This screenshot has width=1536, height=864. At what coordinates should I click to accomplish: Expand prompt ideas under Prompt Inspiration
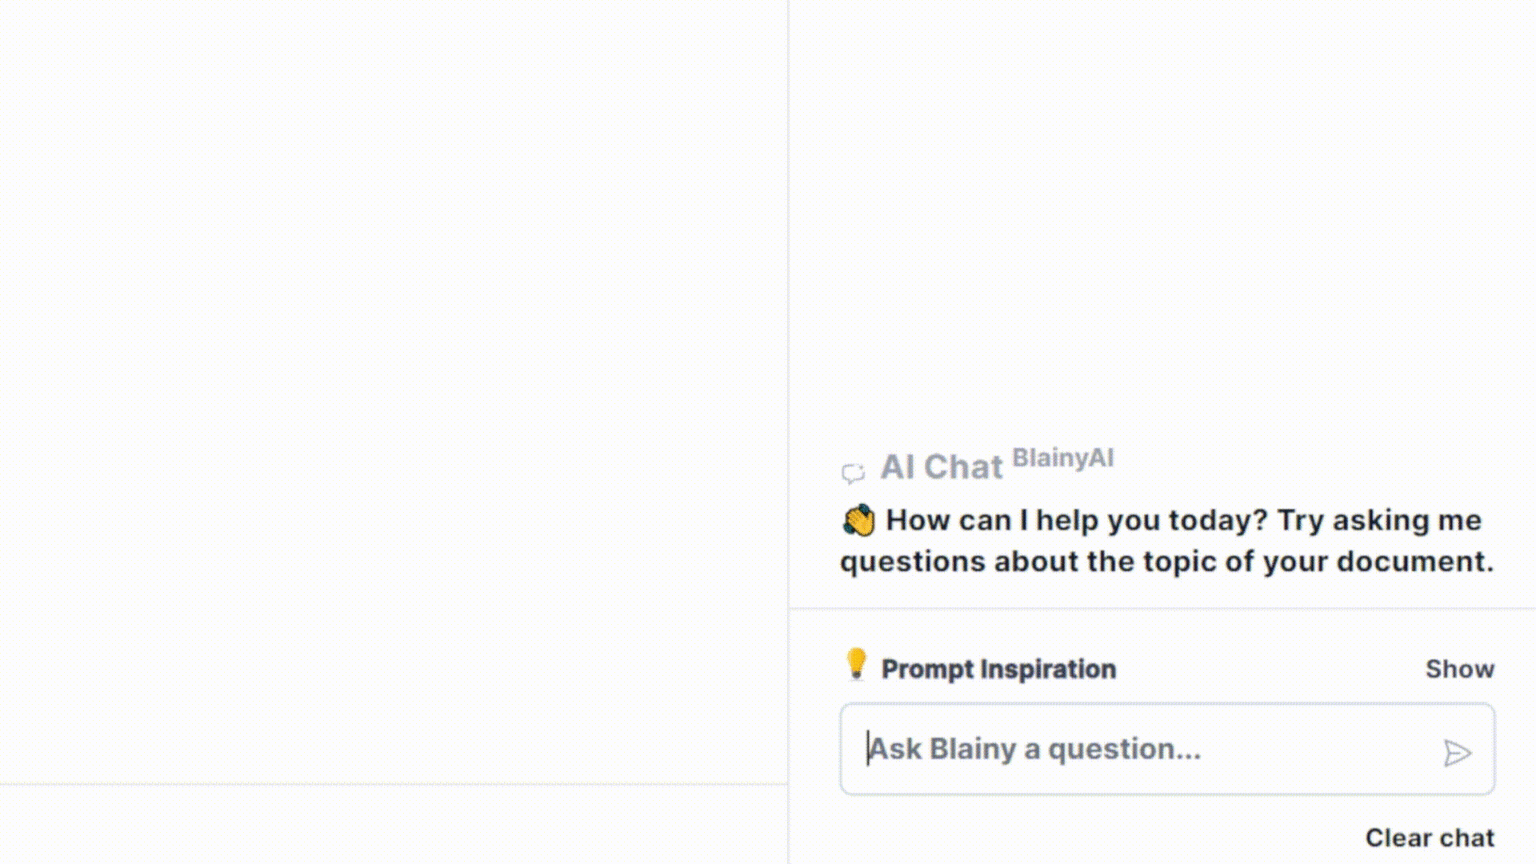[x=1459, y=668]
